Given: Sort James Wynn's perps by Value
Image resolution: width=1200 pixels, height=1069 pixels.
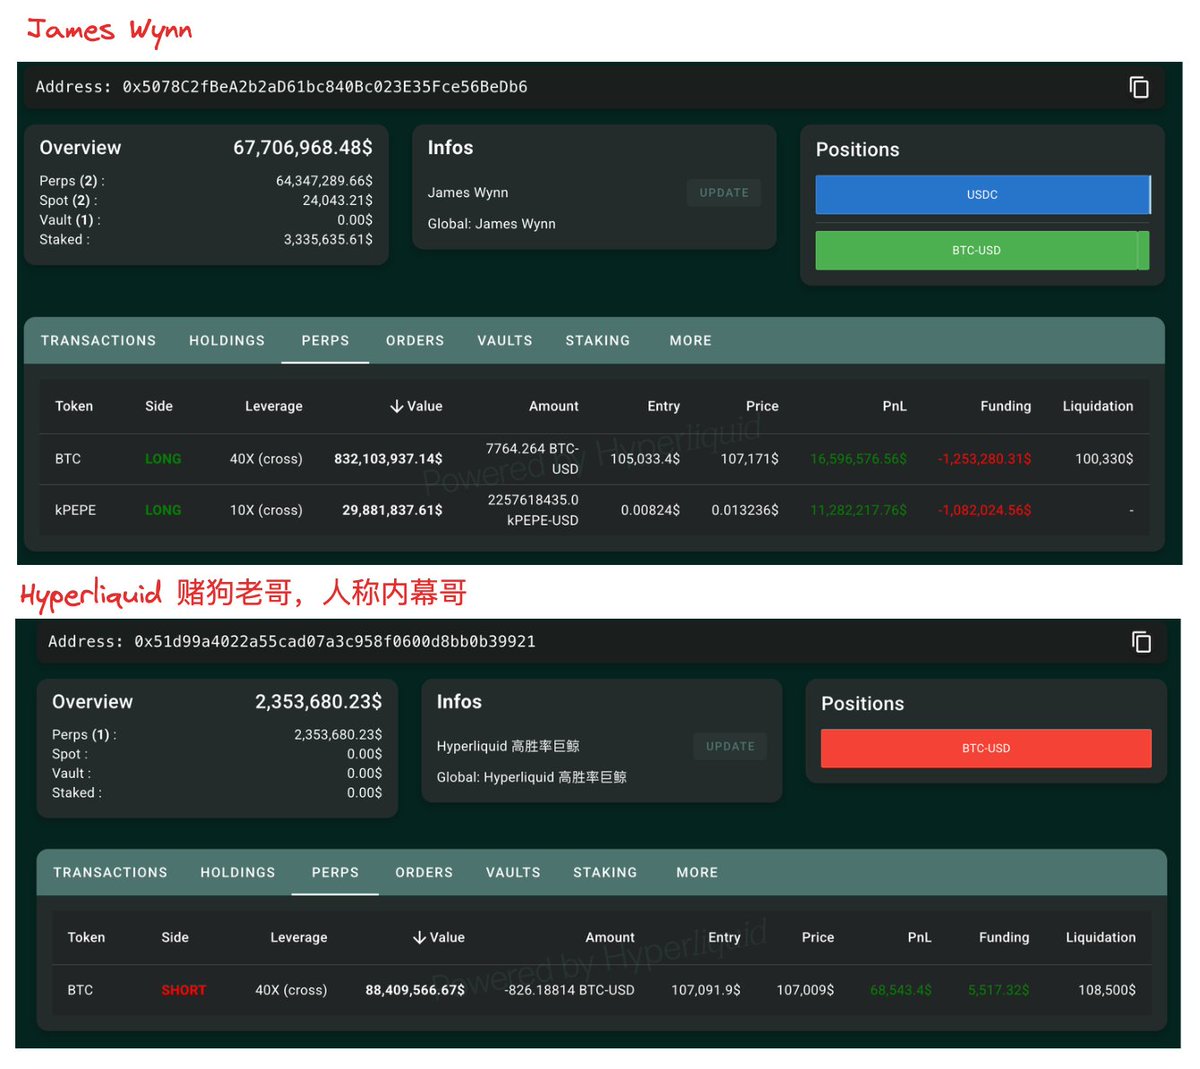Looking at the screenshot, I should pos(416,405).
